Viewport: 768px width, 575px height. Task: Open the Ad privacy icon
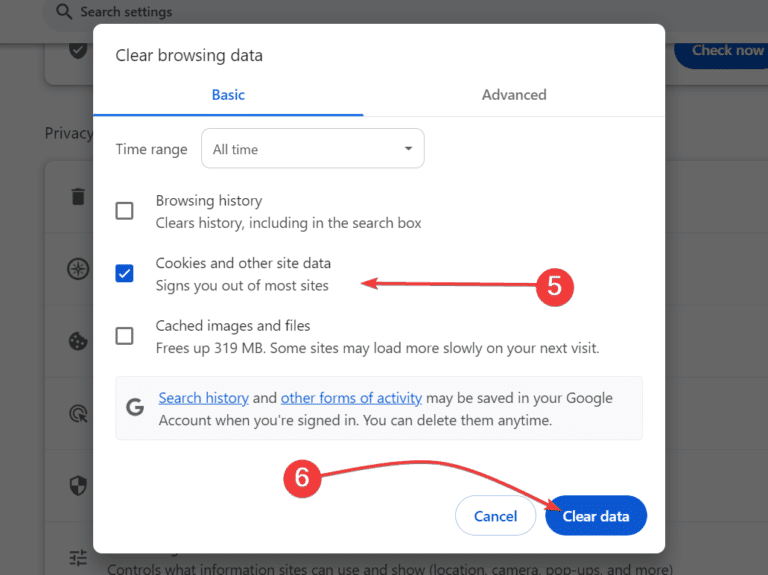click(78, 413)
